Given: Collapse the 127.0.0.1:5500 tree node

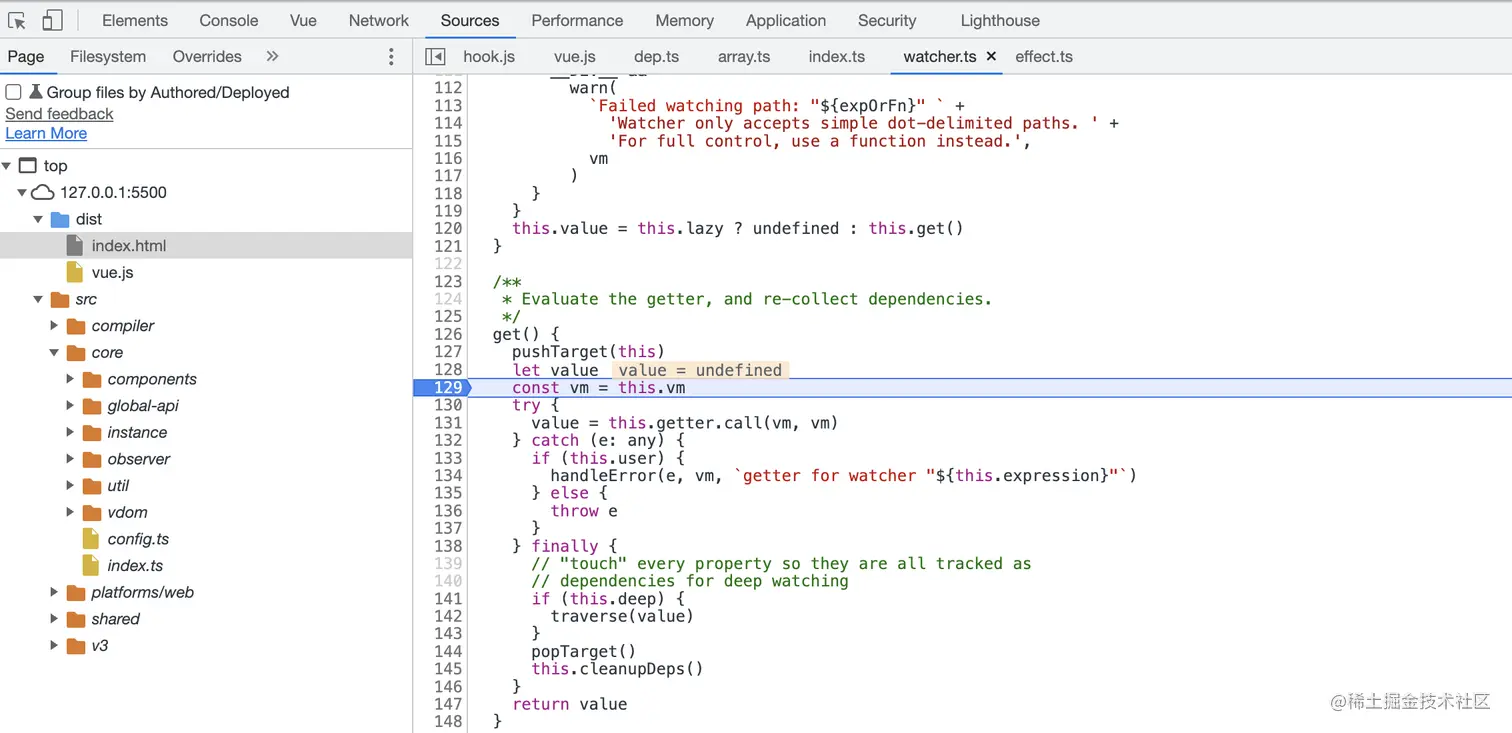Looking at the screenshot, I should coord(22,192).
